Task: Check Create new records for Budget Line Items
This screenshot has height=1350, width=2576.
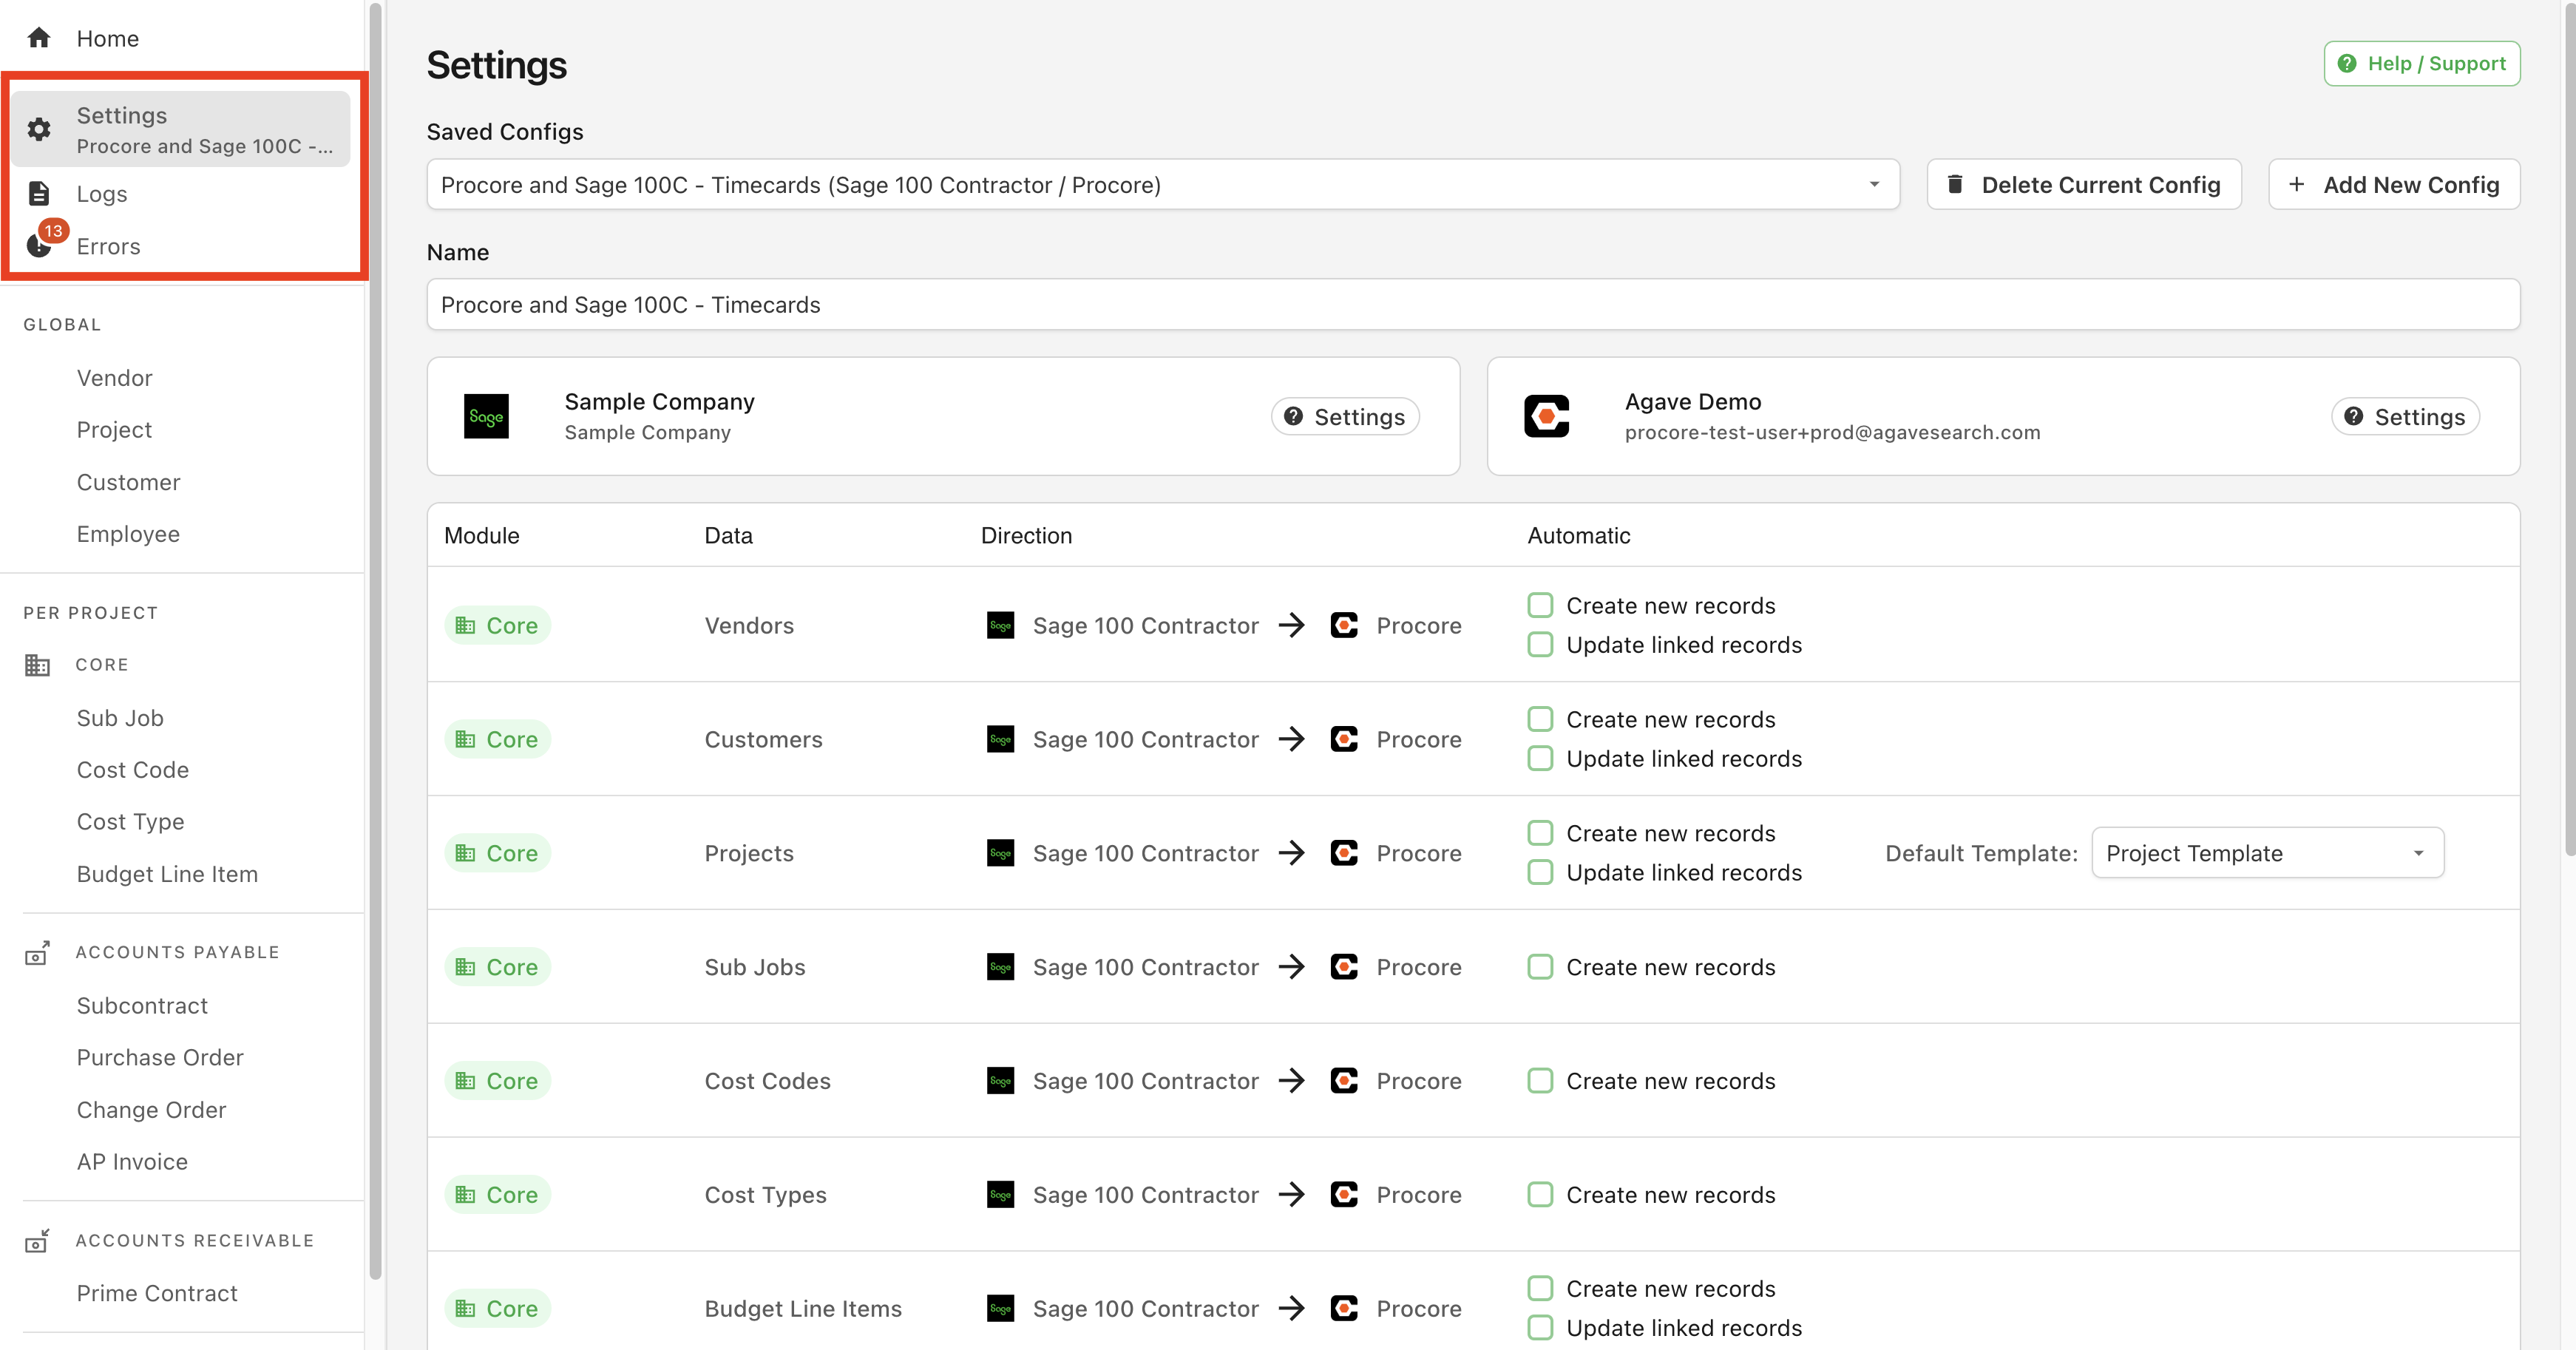Action: pos(1540,1288)
